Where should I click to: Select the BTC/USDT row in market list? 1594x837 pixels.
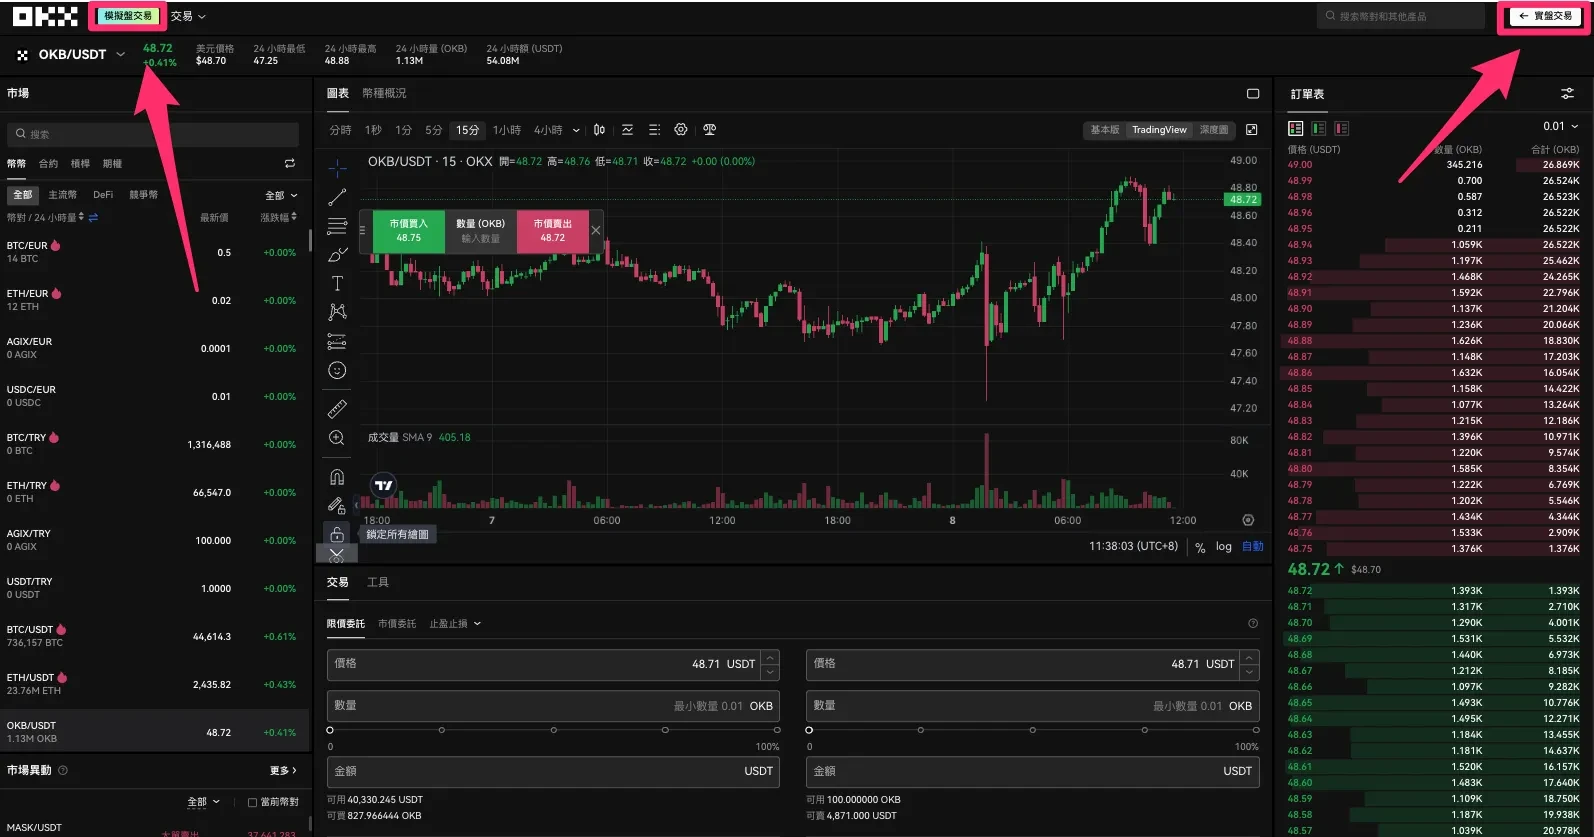pos(155,636)
